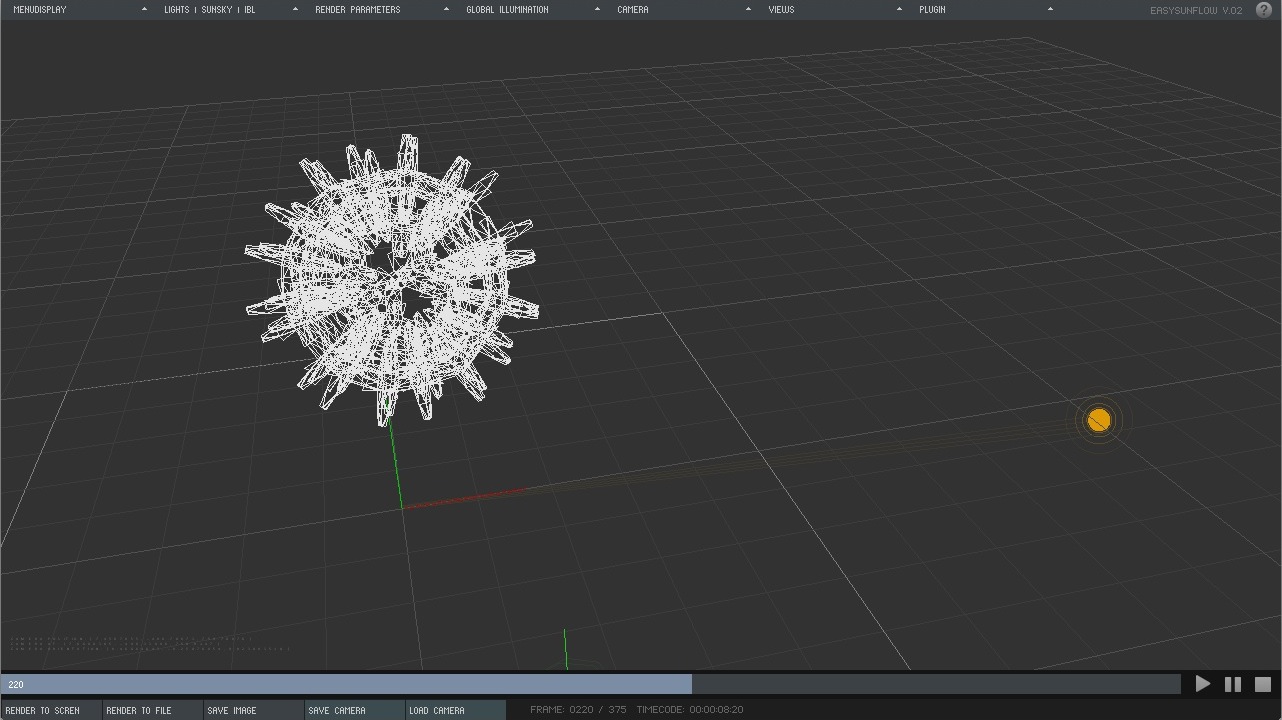Viewport: 1282px width, 720px height.
Task: Expand RENDER PARAMETERS dropdown arrow
Action: (x=446, y=9)
